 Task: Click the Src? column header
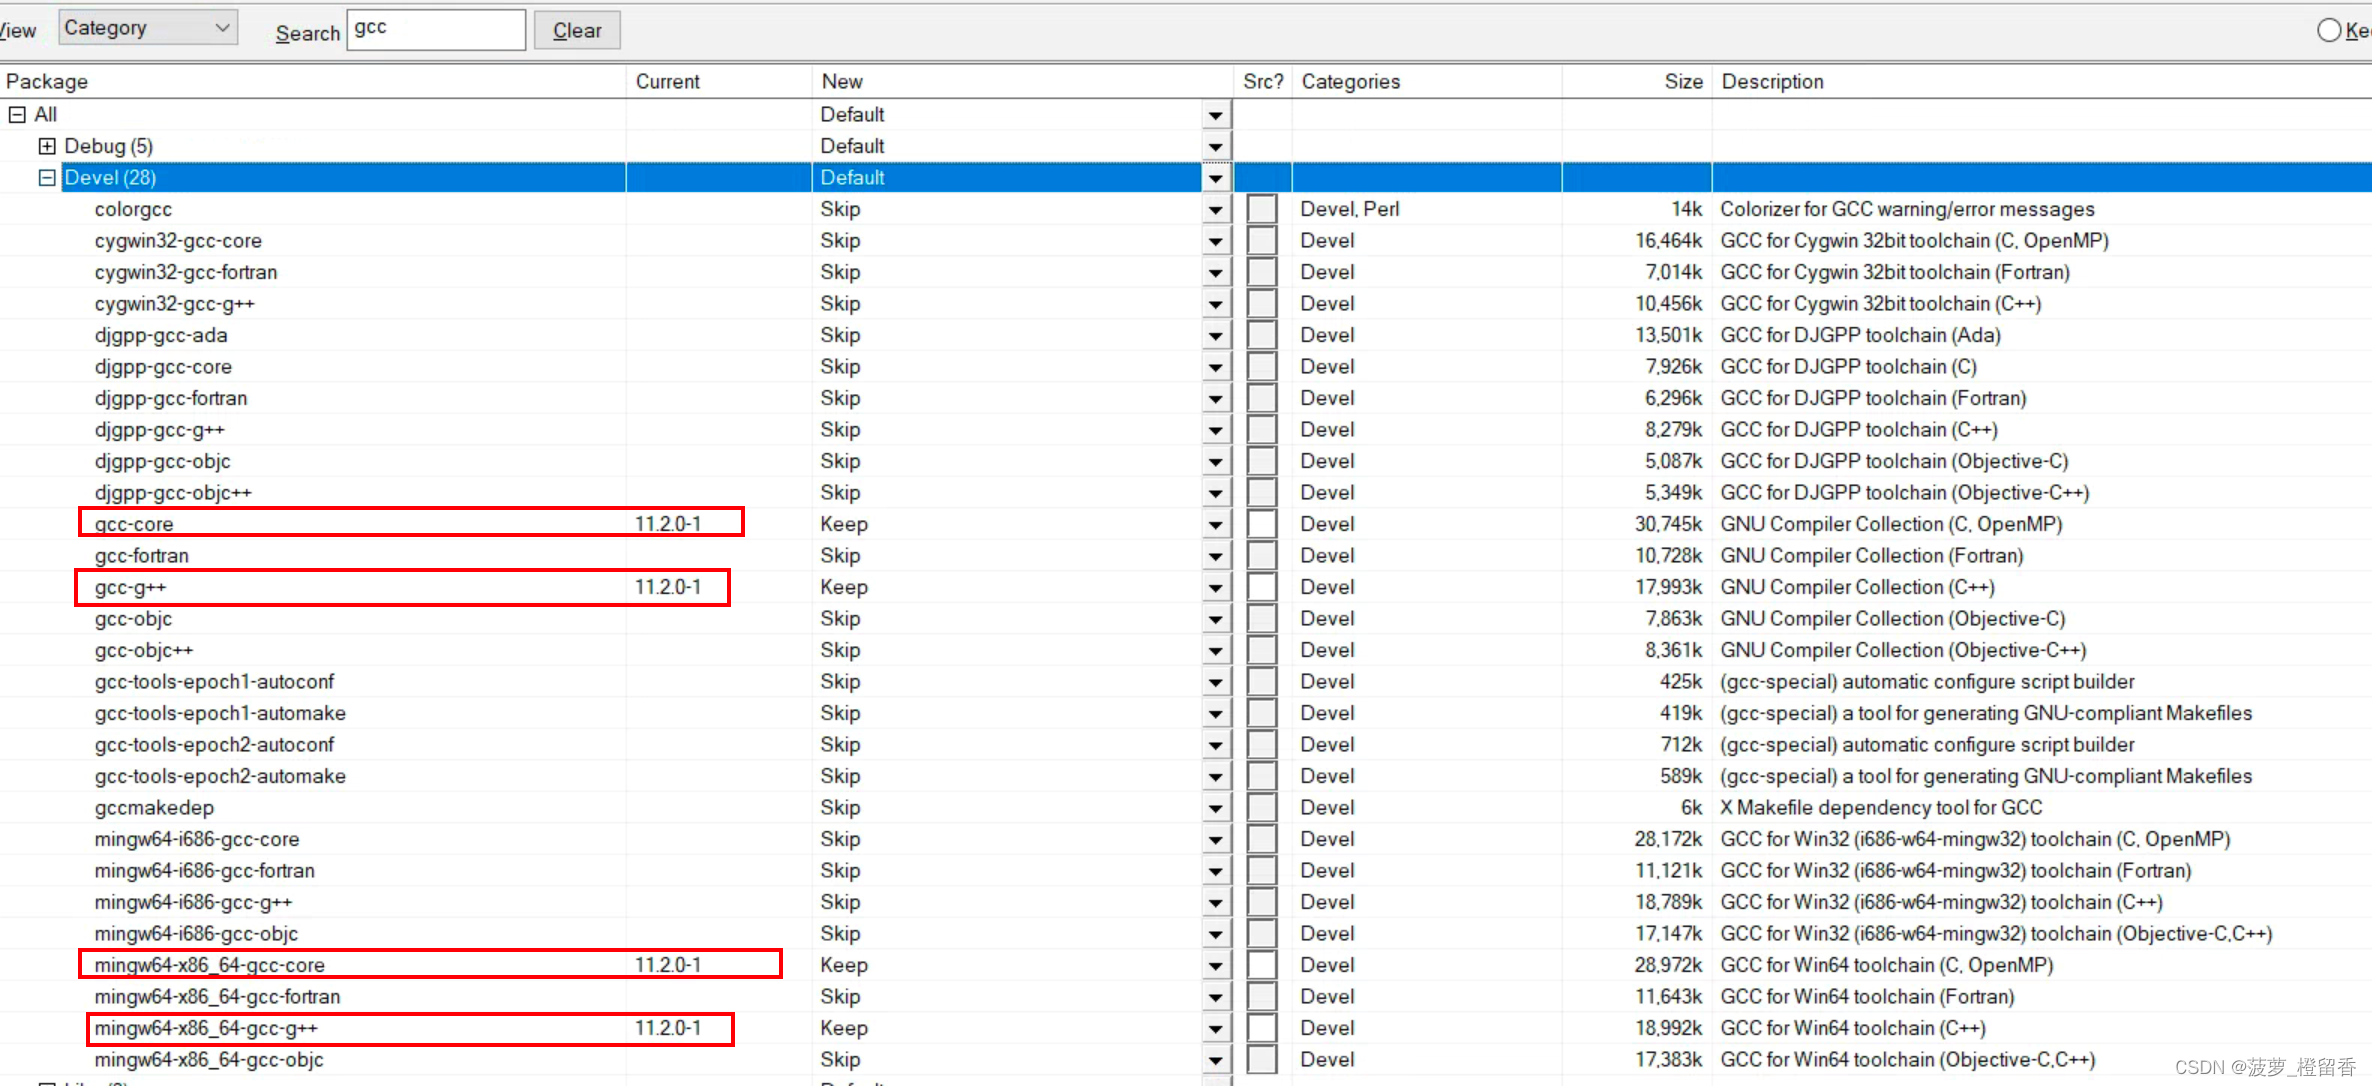[1263, 82]
